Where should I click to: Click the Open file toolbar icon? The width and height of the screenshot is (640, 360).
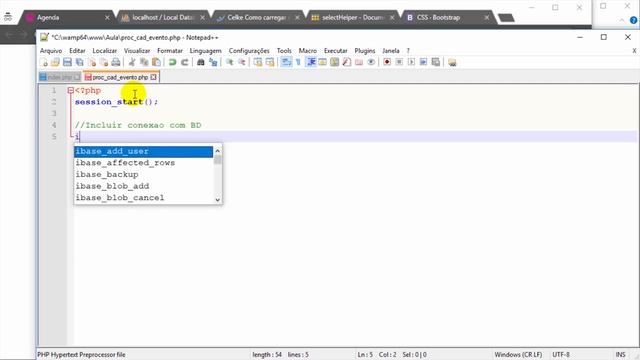tap(56, 62)
